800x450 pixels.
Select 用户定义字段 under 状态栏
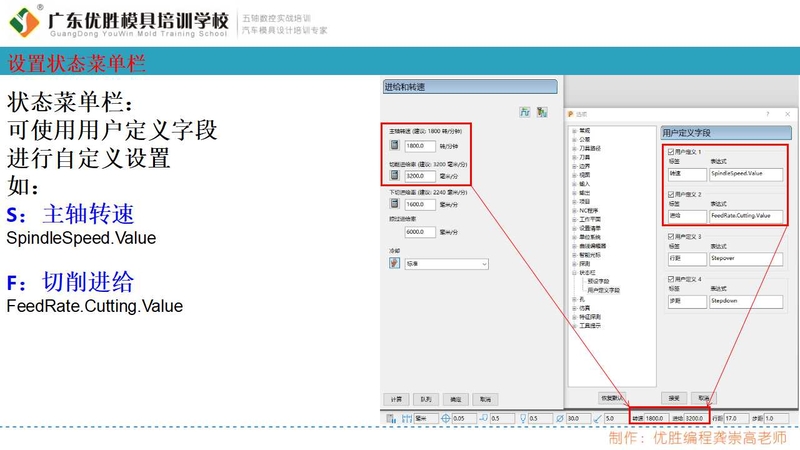604,290
